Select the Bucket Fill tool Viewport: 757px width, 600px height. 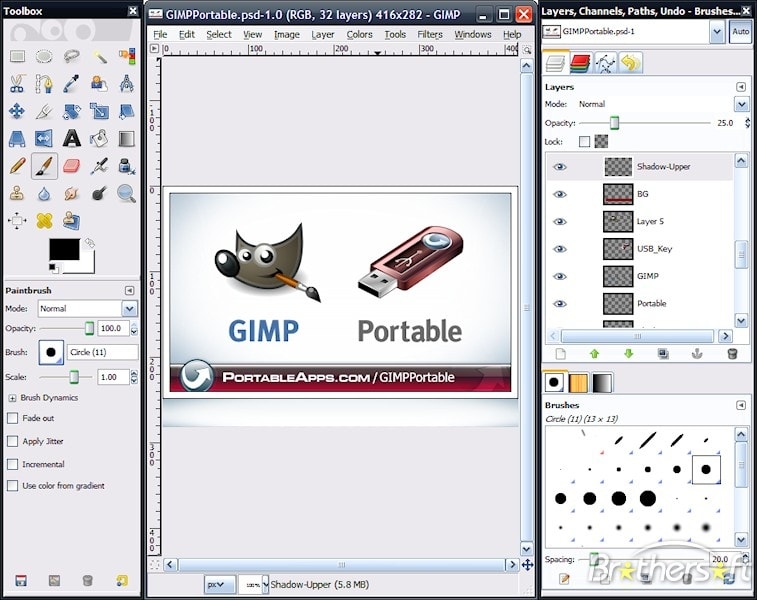pos(99,139)
